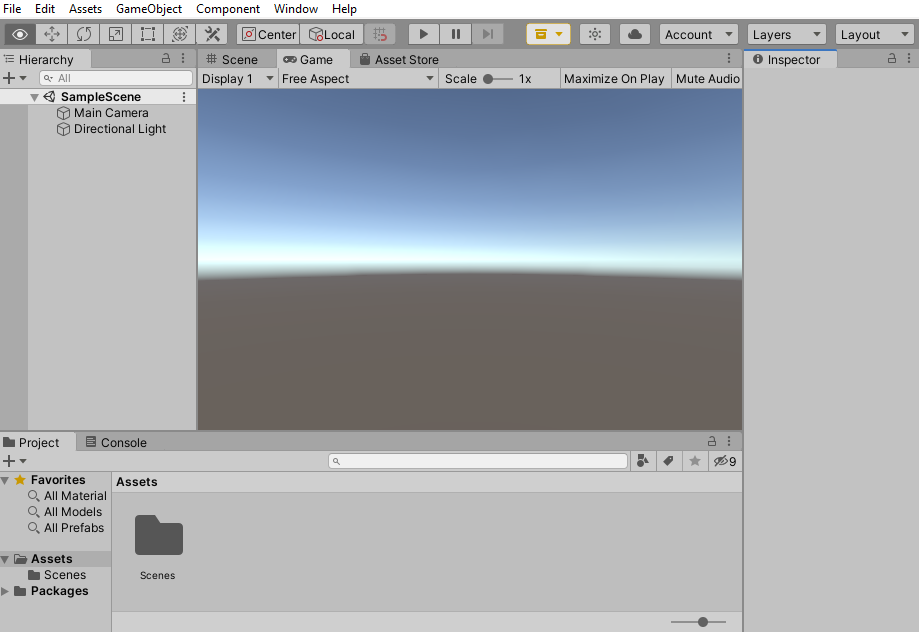
Task: Click the Hierarchy create plus button
Action: click(15, 78)
